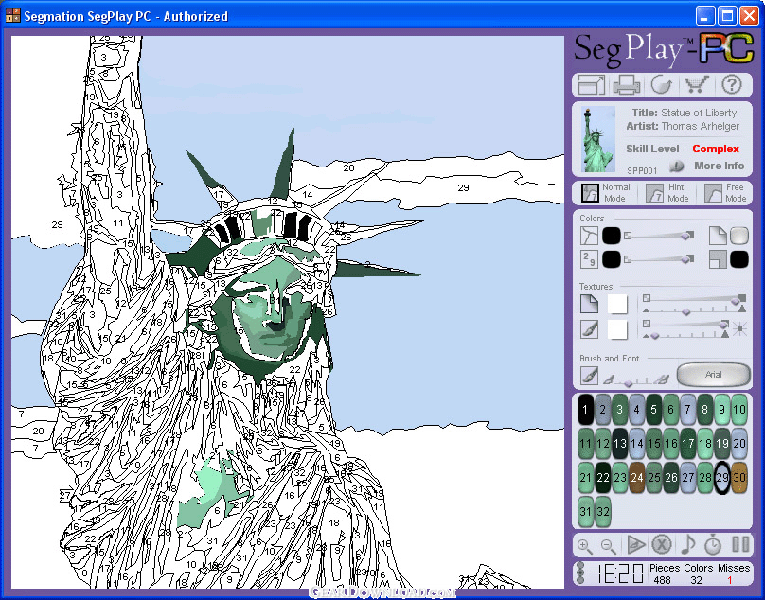This screenshot has width=765, height=600.
Task: Select palette color 5
Action: coord(654,410)
